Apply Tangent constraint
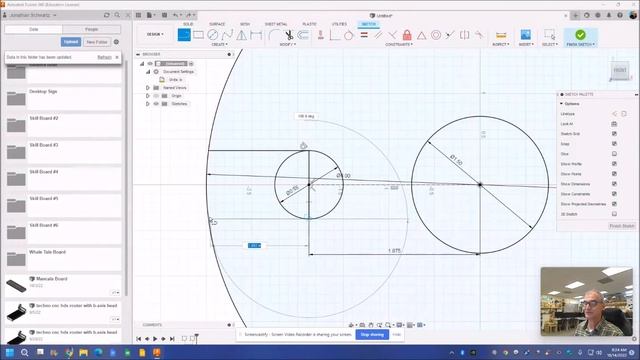This screenshot has width=640, height=360. click(349, 35)
